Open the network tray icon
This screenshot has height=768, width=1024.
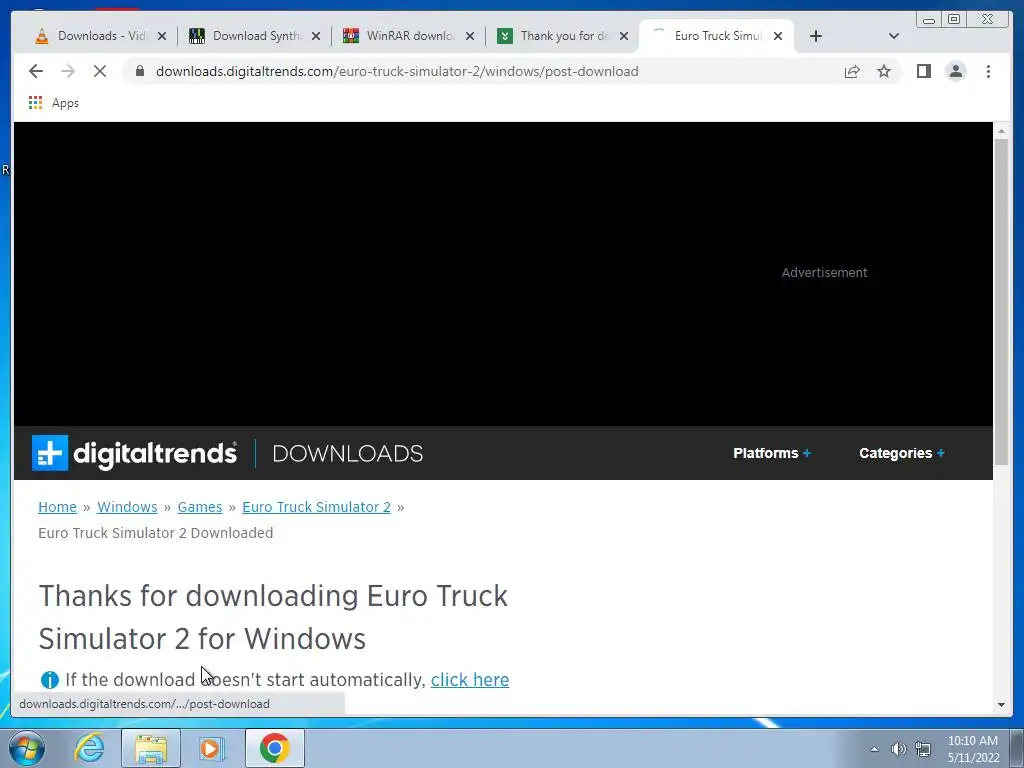coord(923,749)
